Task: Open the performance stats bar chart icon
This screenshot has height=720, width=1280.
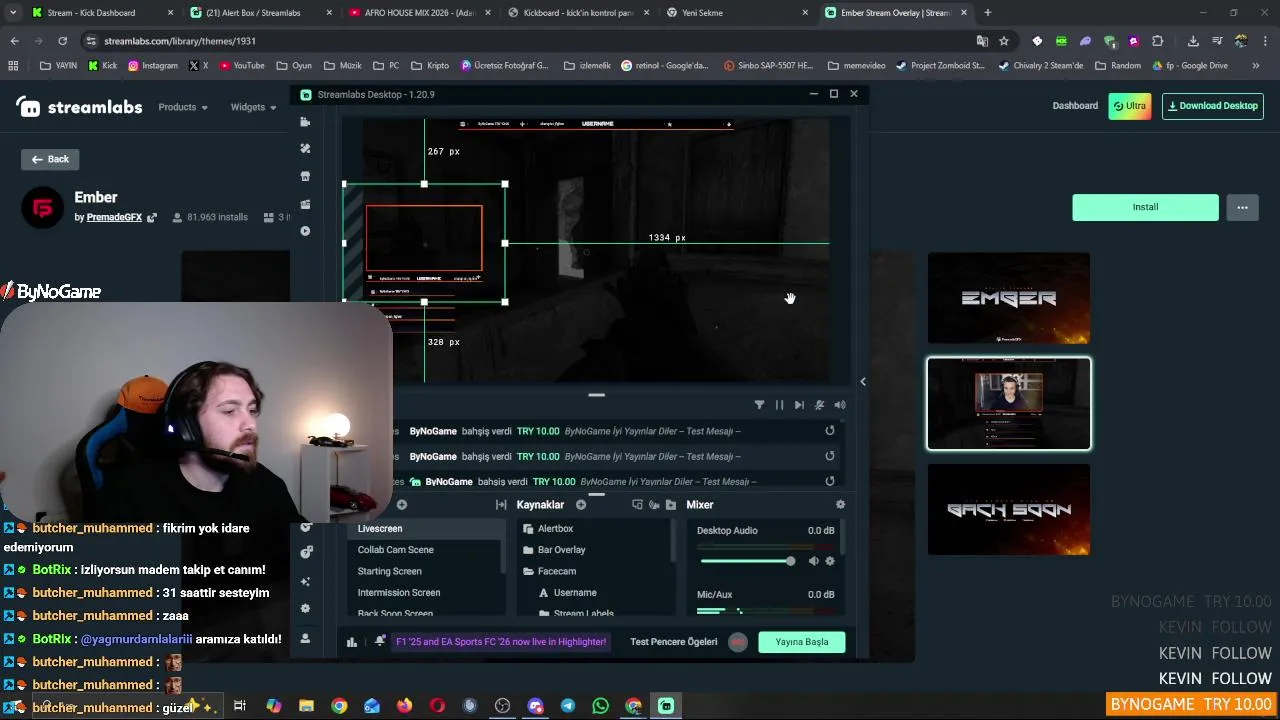Action: 351,642
